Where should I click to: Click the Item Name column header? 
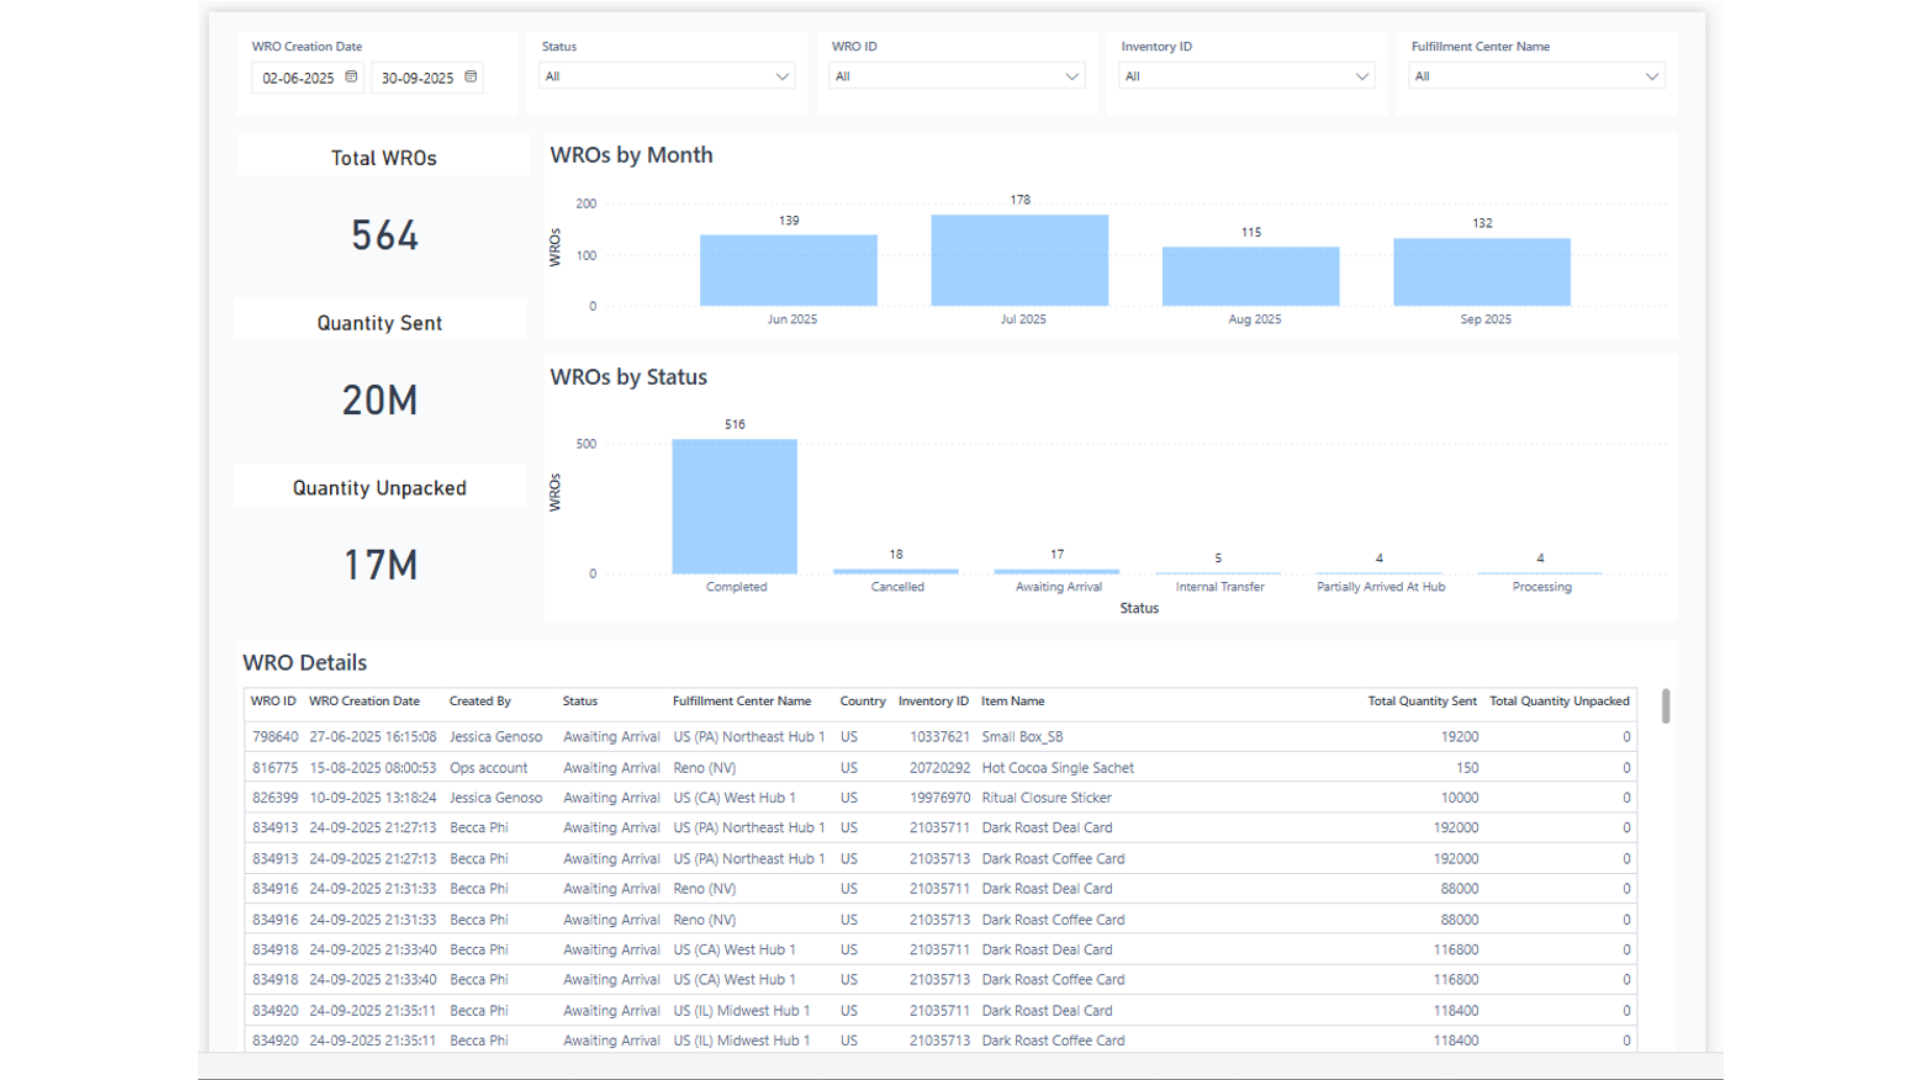click(x=1012, y=701)
